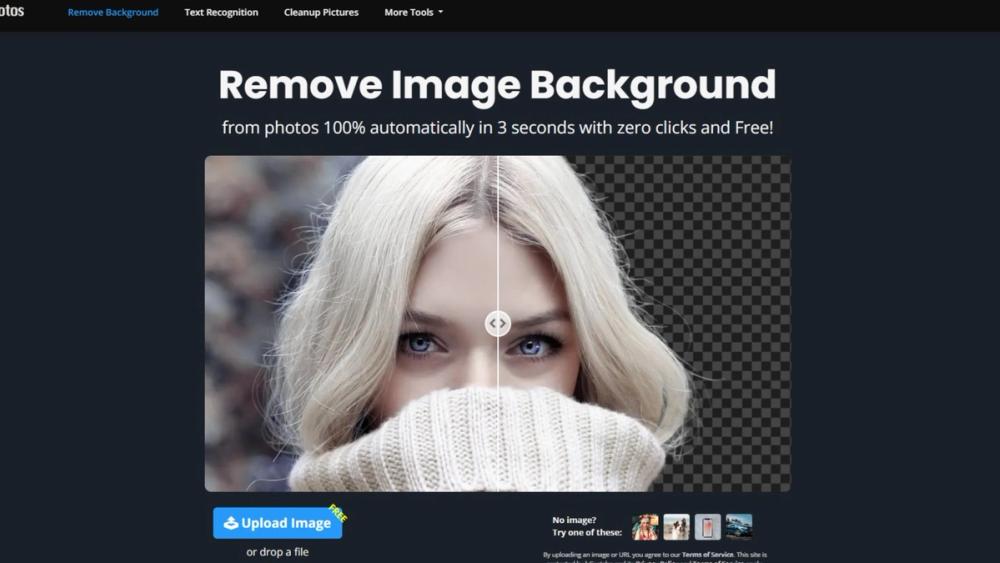Go to Cleanup Pictures tool
Screen dimensions: 1000x563
point(321,12)
